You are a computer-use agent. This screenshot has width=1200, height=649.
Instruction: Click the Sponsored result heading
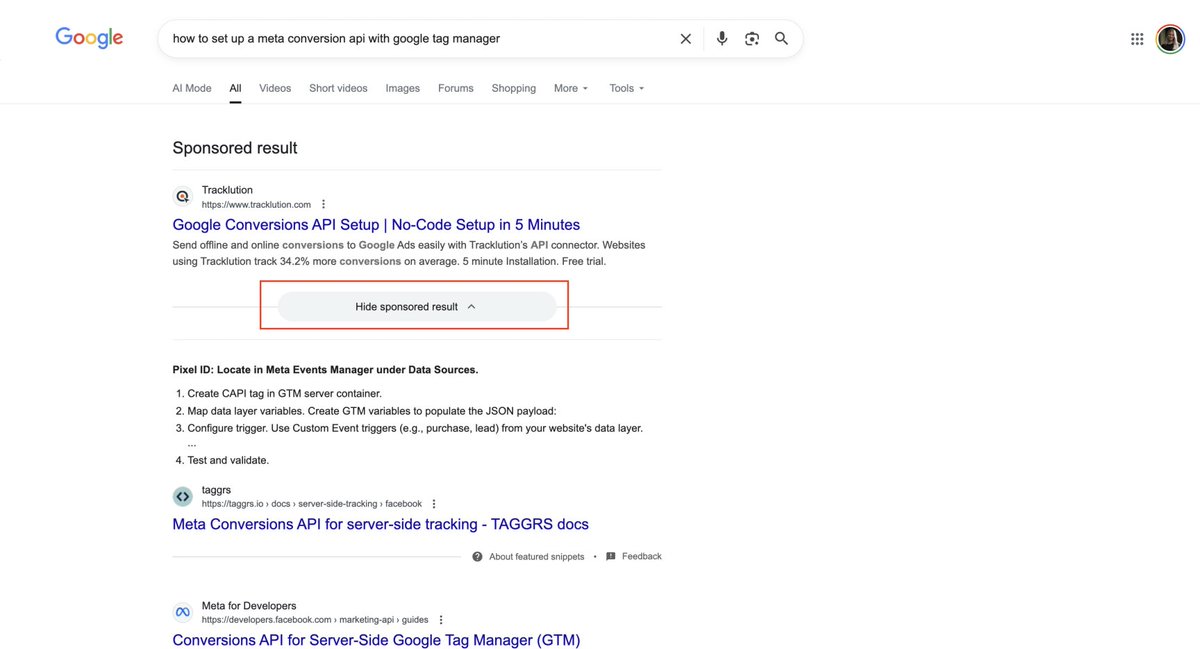coord(235,148)
